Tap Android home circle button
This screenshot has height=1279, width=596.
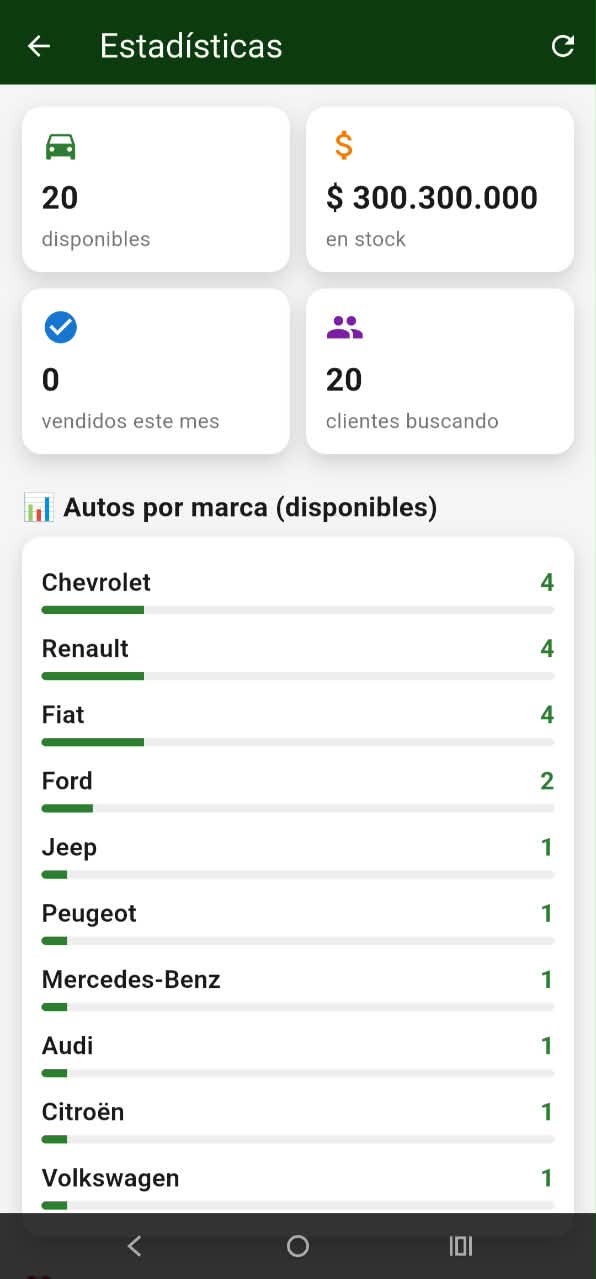click(x=298, y=1246)
